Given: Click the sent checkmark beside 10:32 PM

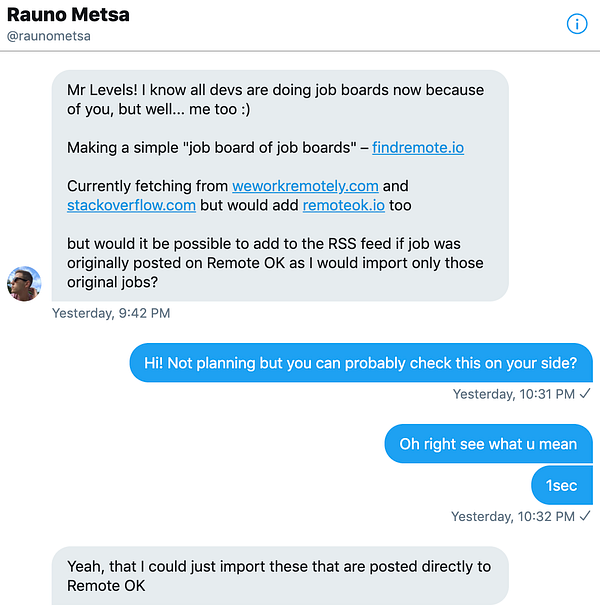Looking at the screenshot, I should (x=585, y=516).
